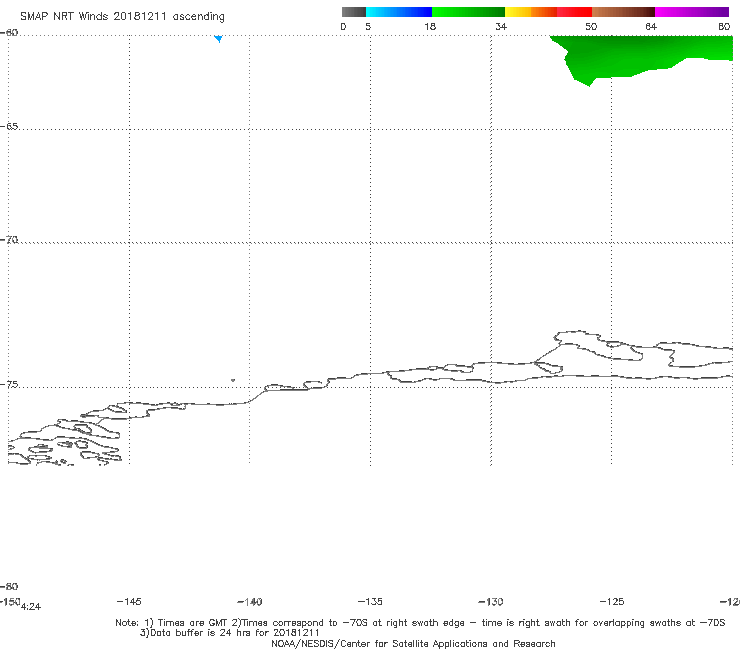Select the gray segment of wind color bar
The height and width of the screenshot is (650, 740).
pos(353,12)
